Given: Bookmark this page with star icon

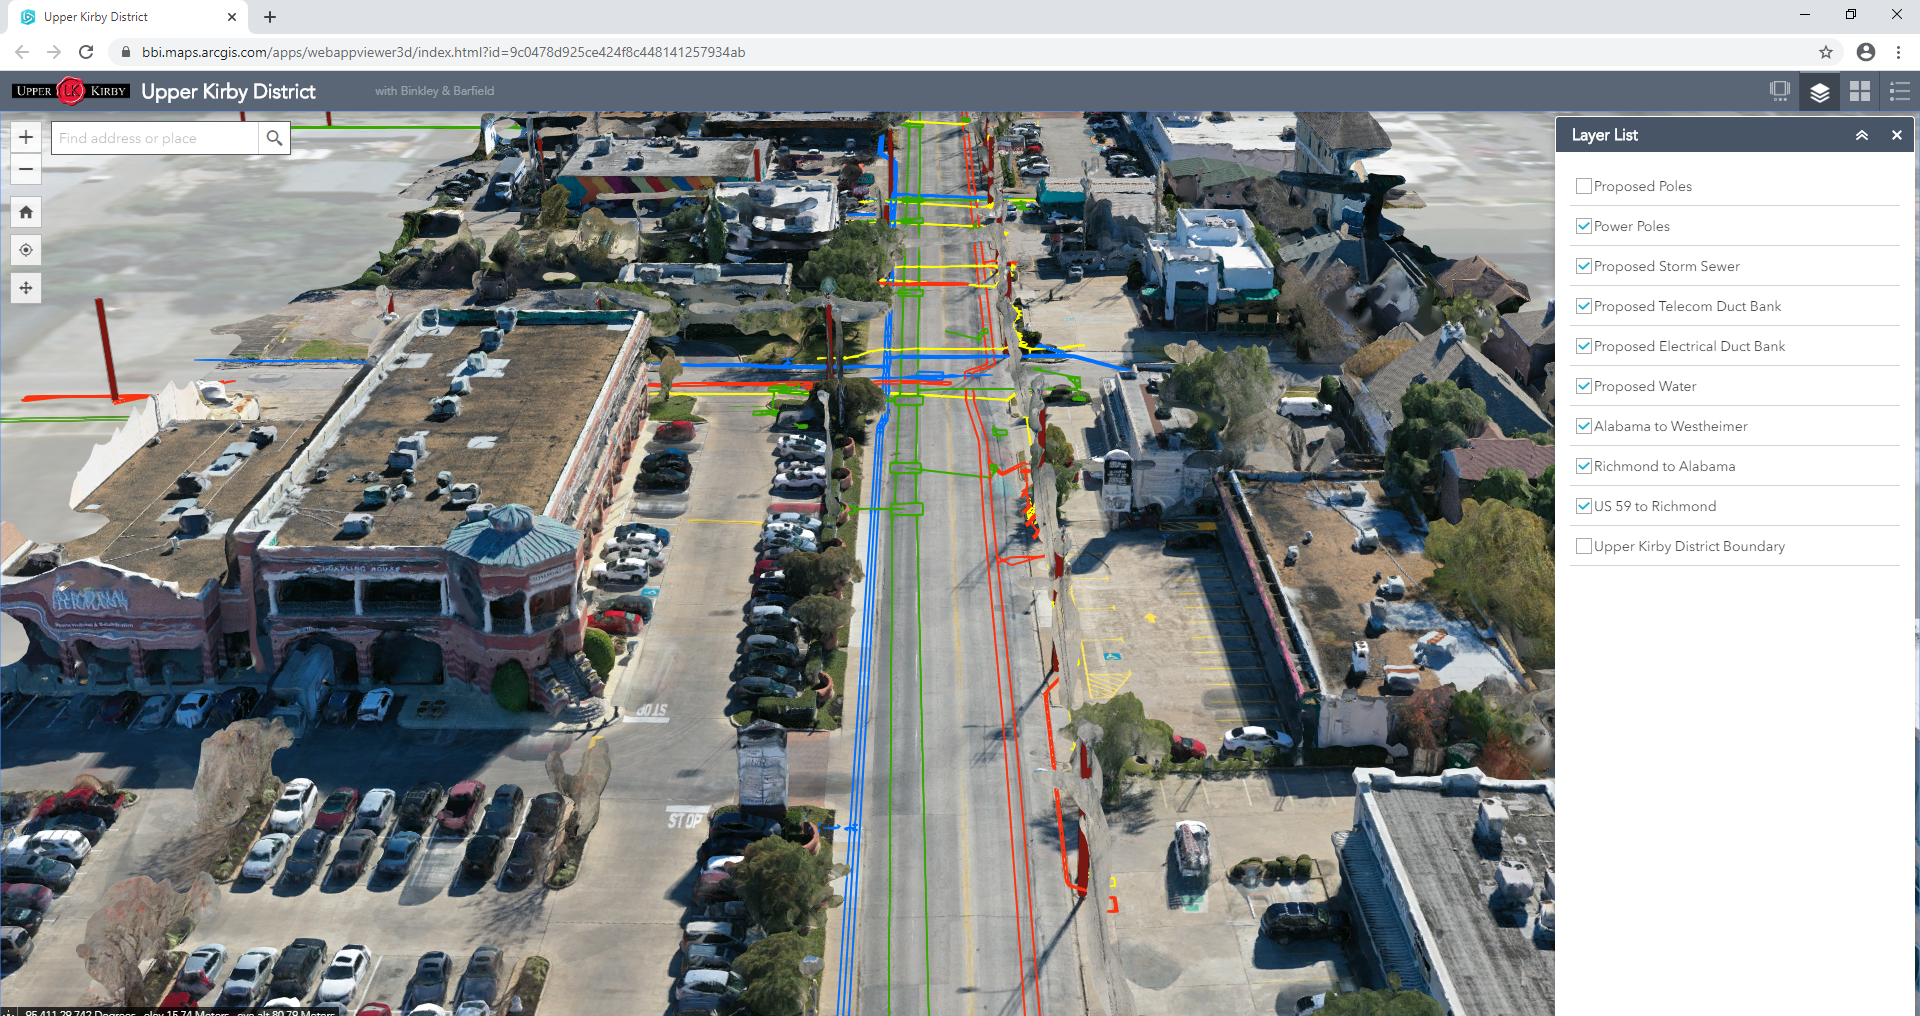Looking at the screenshot, I should coord(1825,52).
